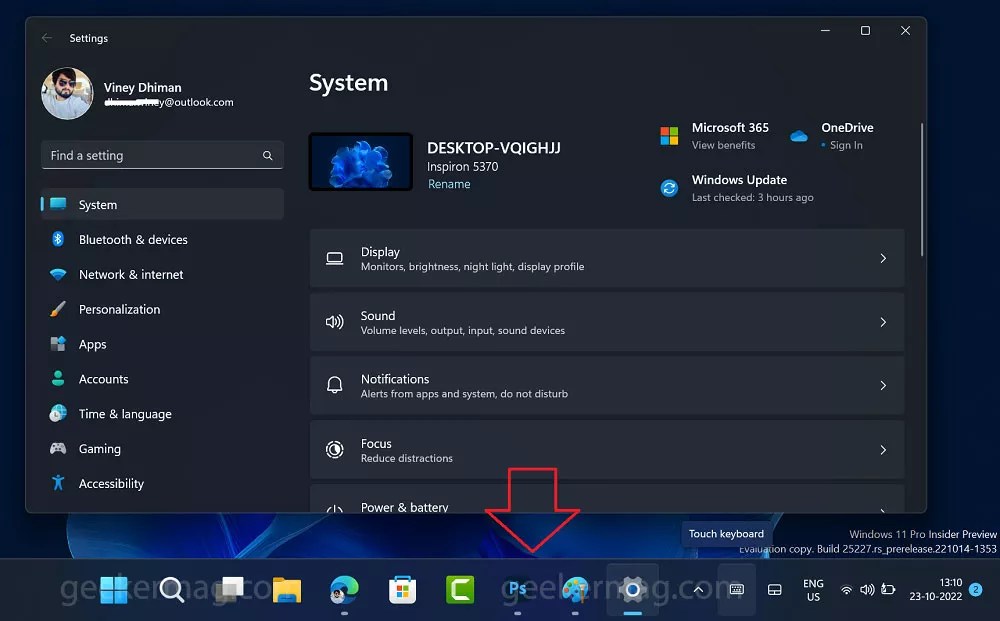Open Search from the taskbar
Screen dimensions: 1000x621
171,590
